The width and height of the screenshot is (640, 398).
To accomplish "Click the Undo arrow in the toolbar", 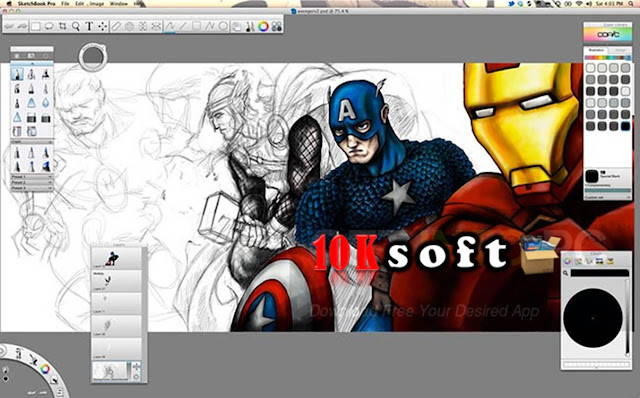I will point(9,27).
